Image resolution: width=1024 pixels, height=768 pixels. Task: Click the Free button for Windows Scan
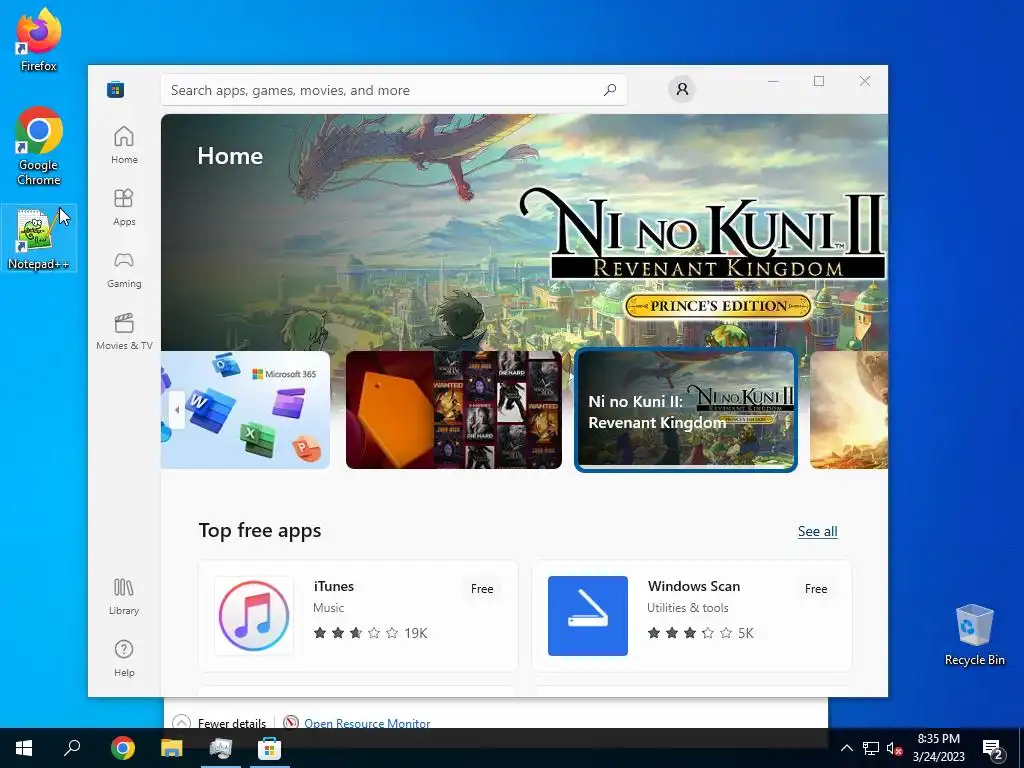pos(816,588)
